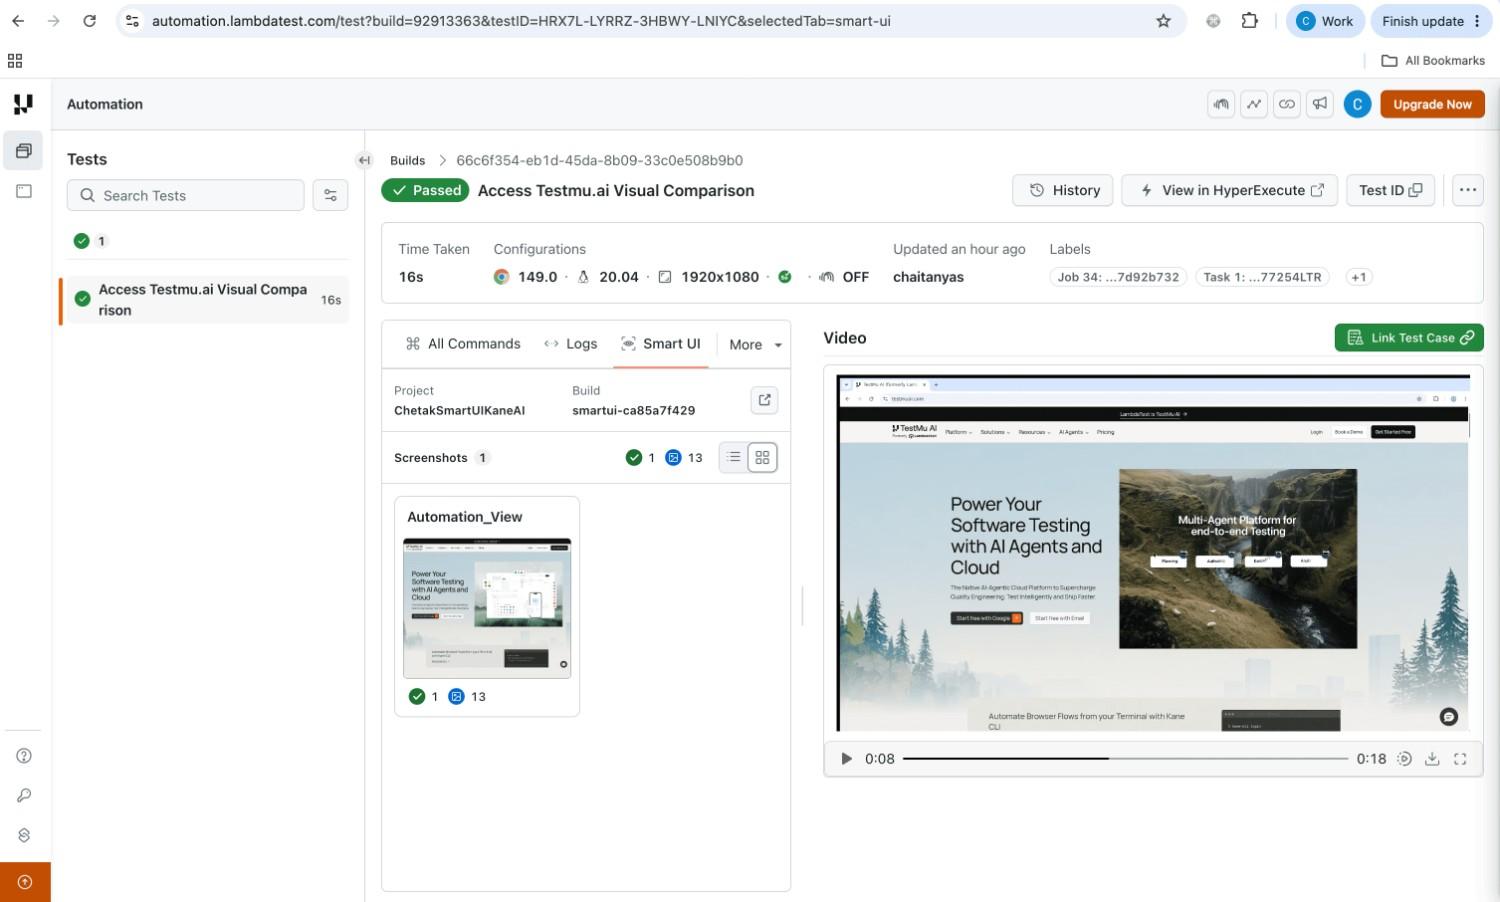Click the tunnel icon in top header
The width and height of the screenshot is (1500, 902).
(x=1221, y=104)
